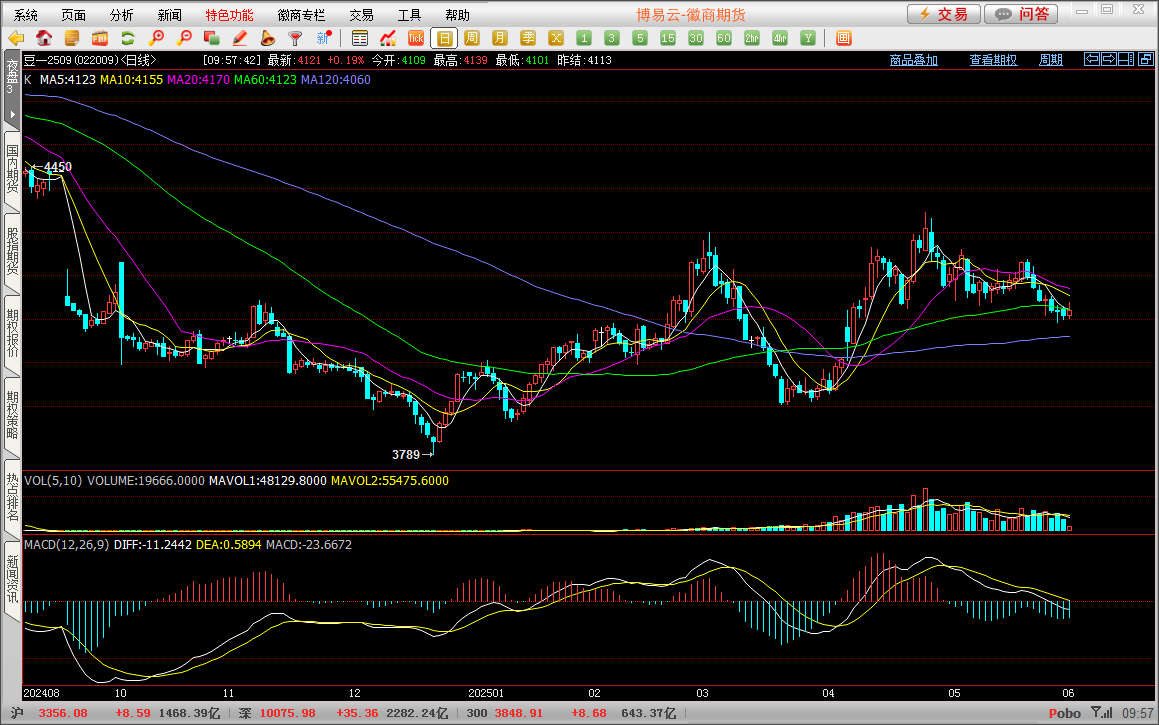Open the filter funnel icon
1159x725 pixels.
[x=295, y=38]
